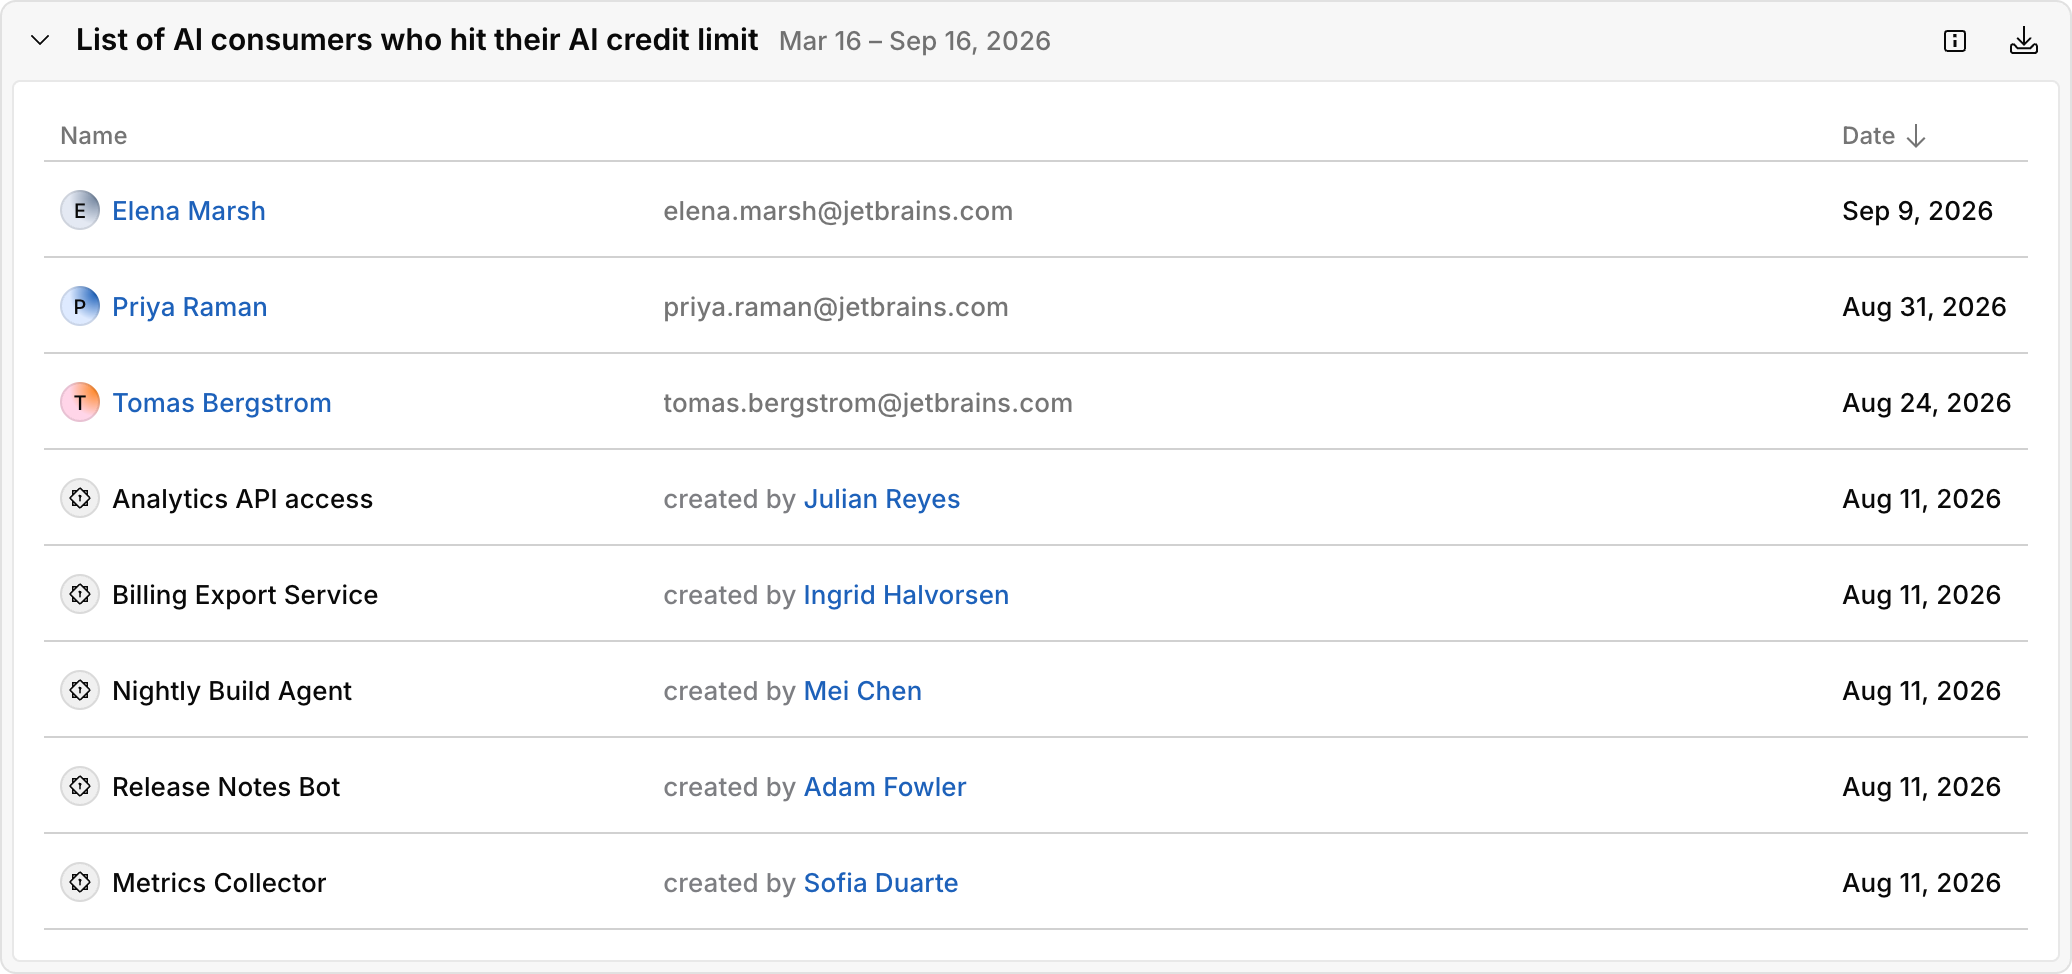Click the Nightly Build Agent application icon
2072x974 pixels.
80,691
